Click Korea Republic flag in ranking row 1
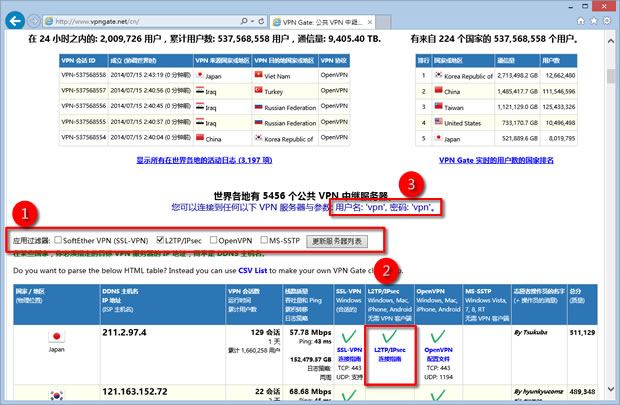This screenshot has height=405, width=620. click(x=438, y=74)
